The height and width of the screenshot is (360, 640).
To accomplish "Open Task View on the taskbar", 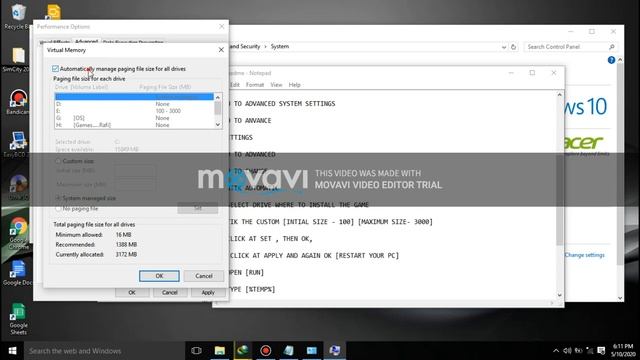I will (196, 351).
